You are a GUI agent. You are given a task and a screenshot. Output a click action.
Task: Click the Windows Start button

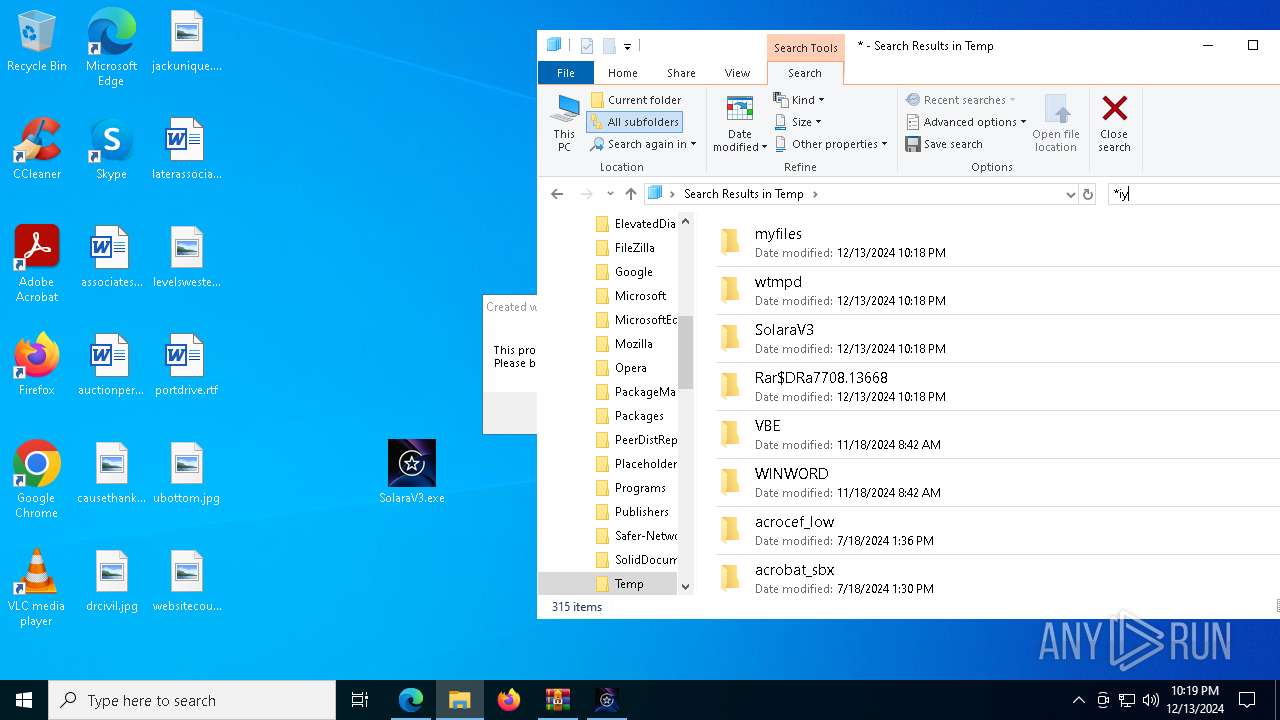pos(24,700)
